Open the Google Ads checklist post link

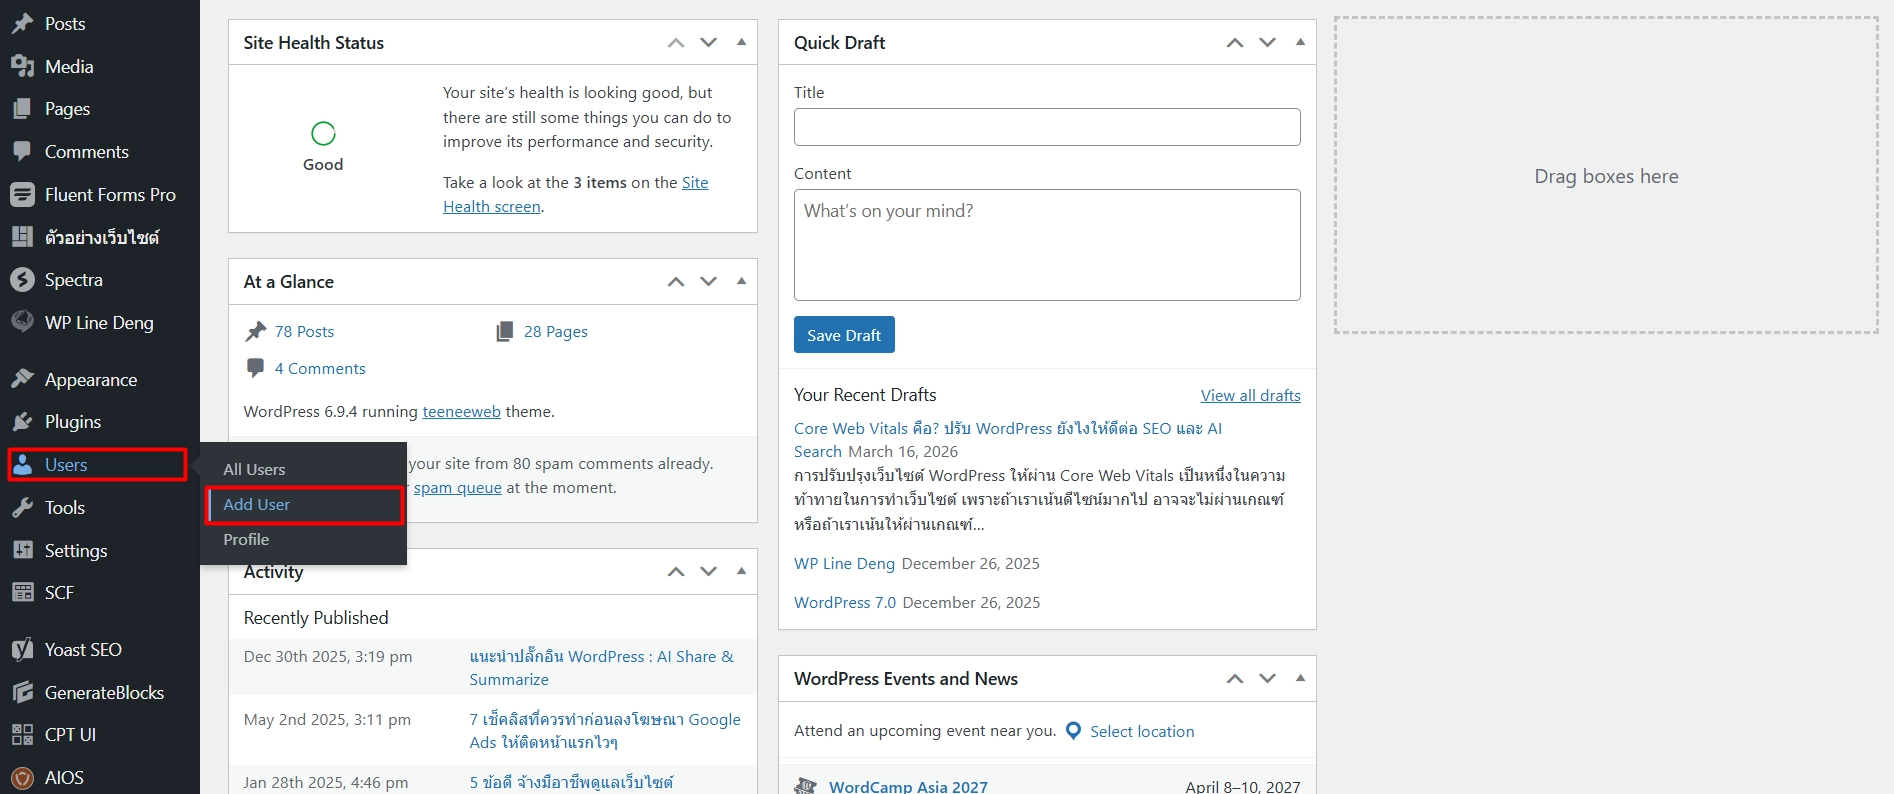pos(605,731)
